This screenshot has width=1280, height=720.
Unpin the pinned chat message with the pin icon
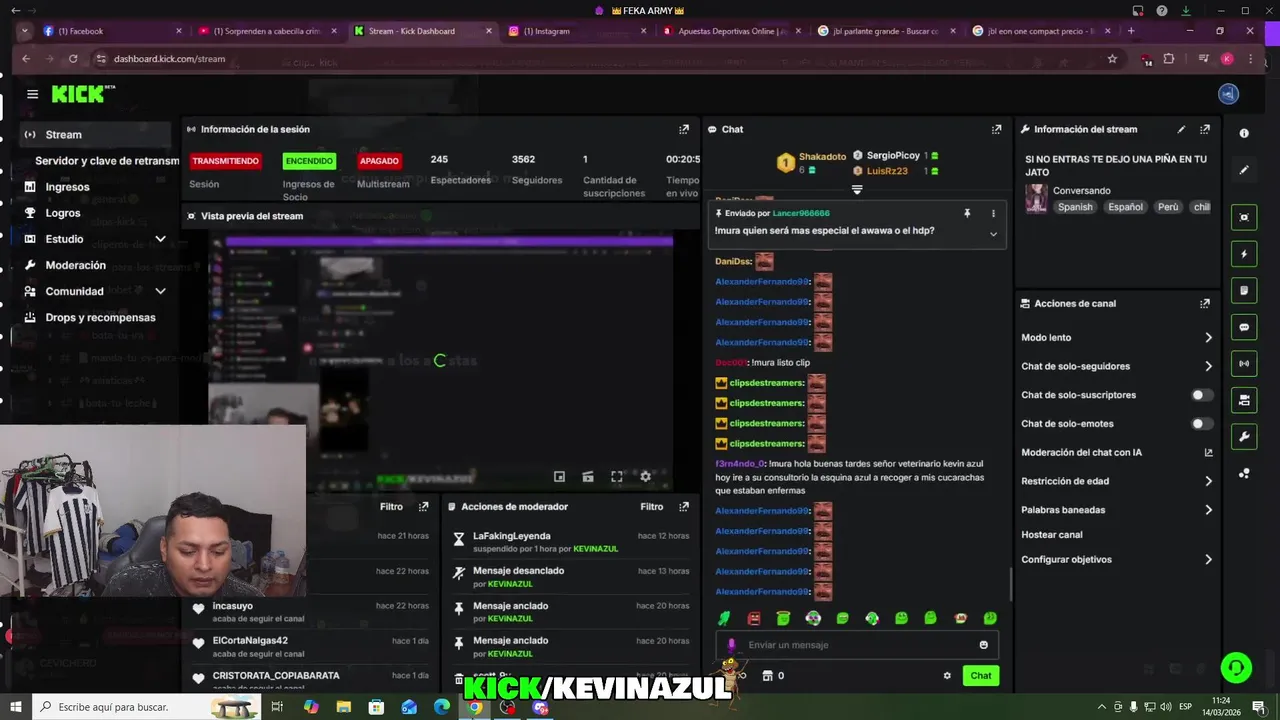tap(967, 213)
